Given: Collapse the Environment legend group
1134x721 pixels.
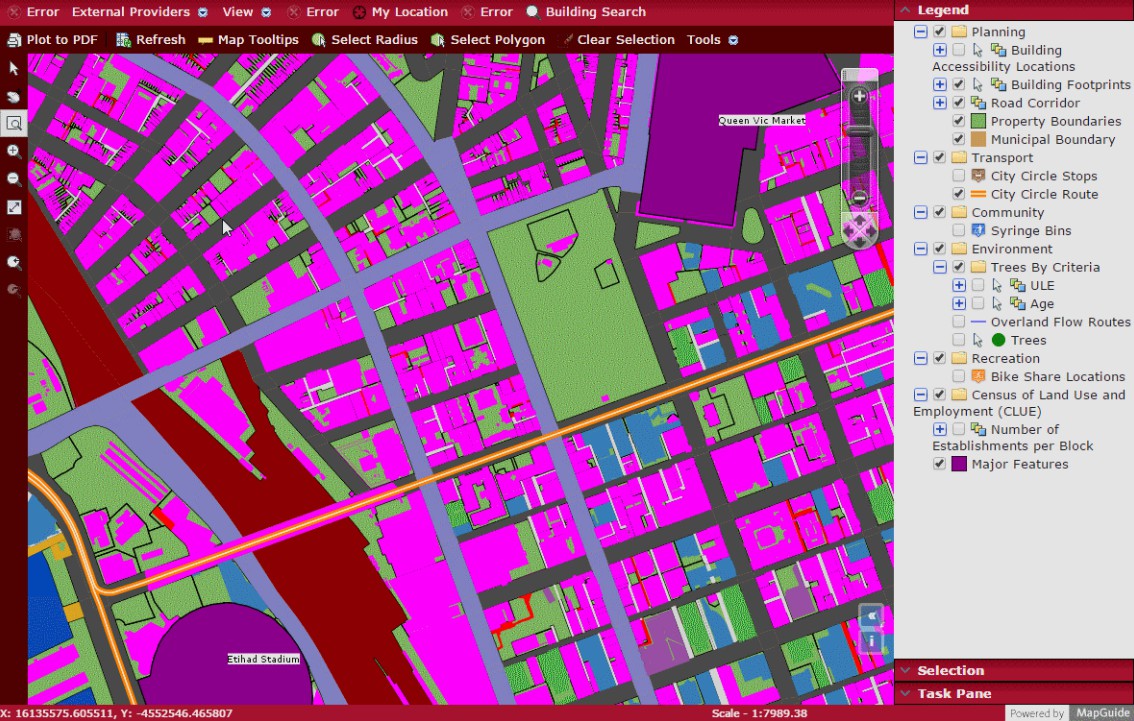Looking at the screenshot, I should [x=920, y=248].
